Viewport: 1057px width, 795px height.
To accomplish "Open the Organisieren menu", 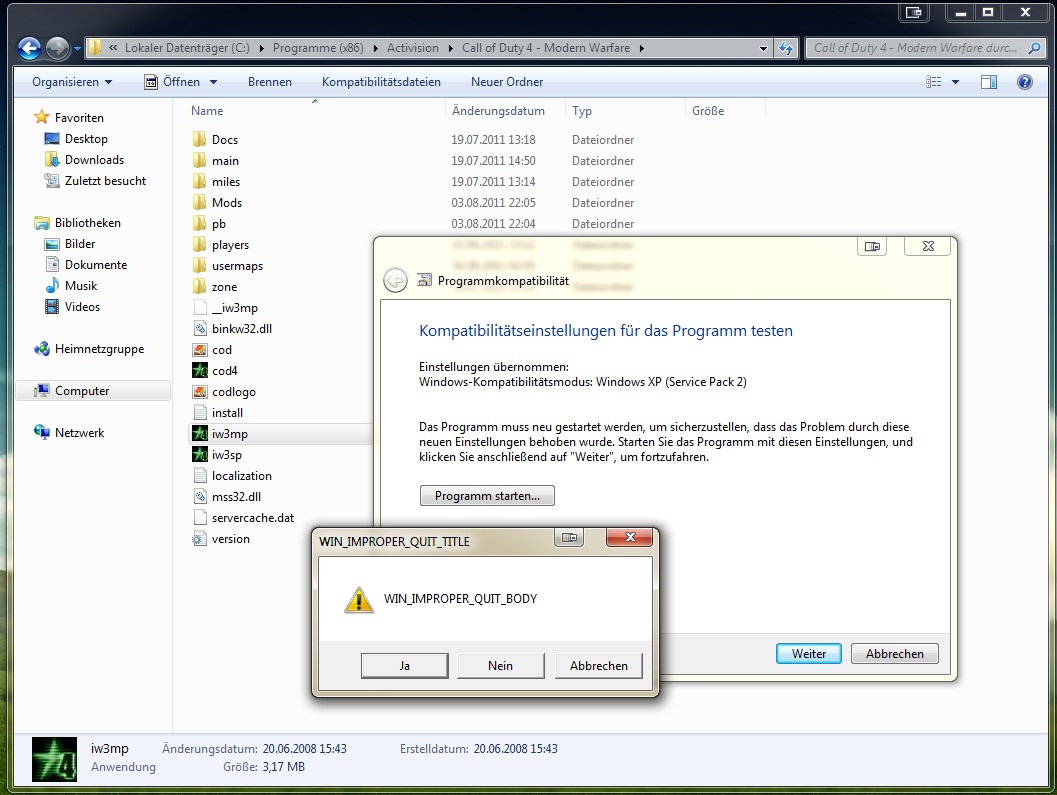I will (x=72, y=82).
